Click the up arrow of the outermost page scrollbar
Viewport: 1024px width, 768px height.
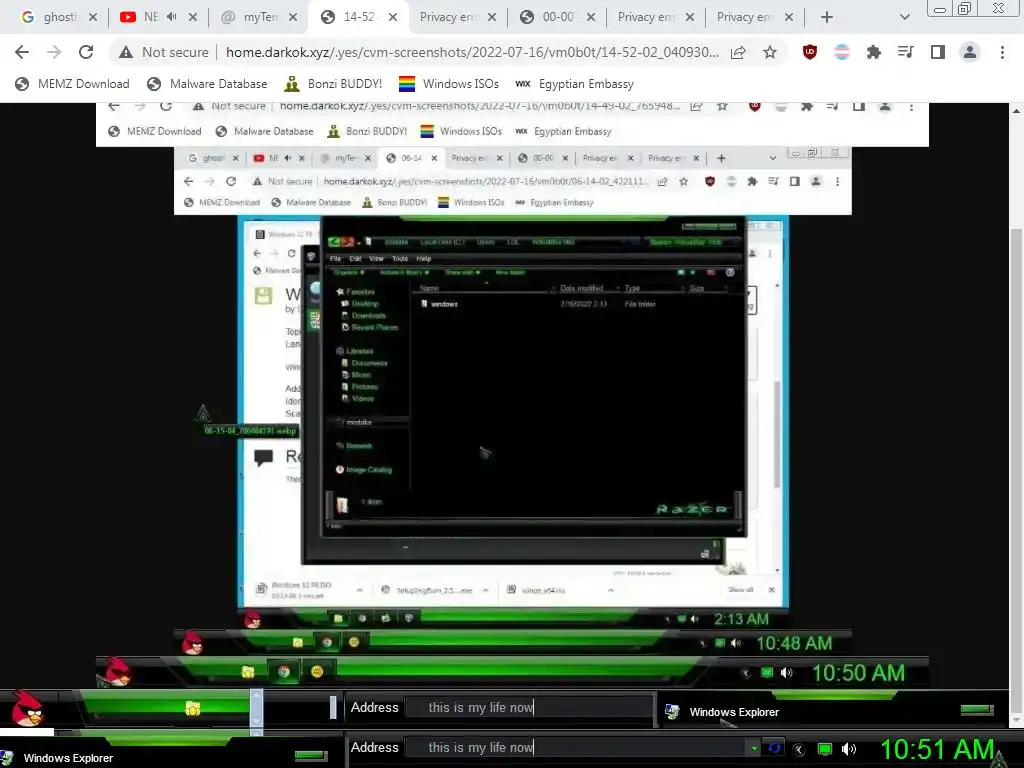click(1016, 111)
